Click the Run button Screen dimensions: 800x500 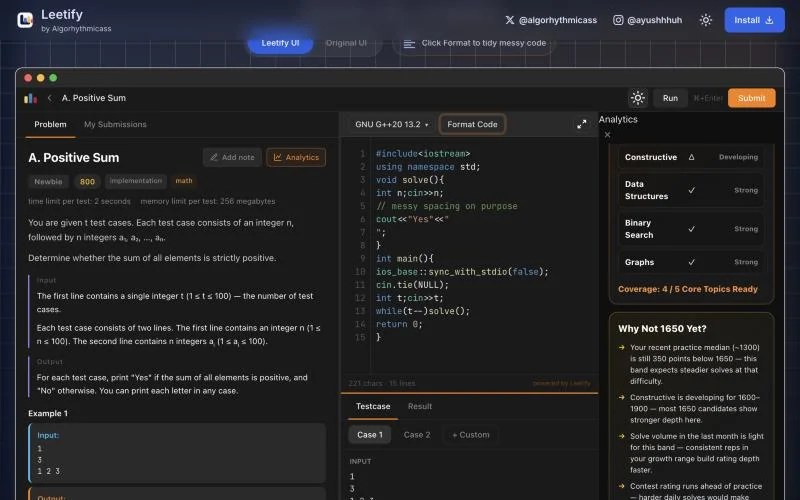coord(670,98)
